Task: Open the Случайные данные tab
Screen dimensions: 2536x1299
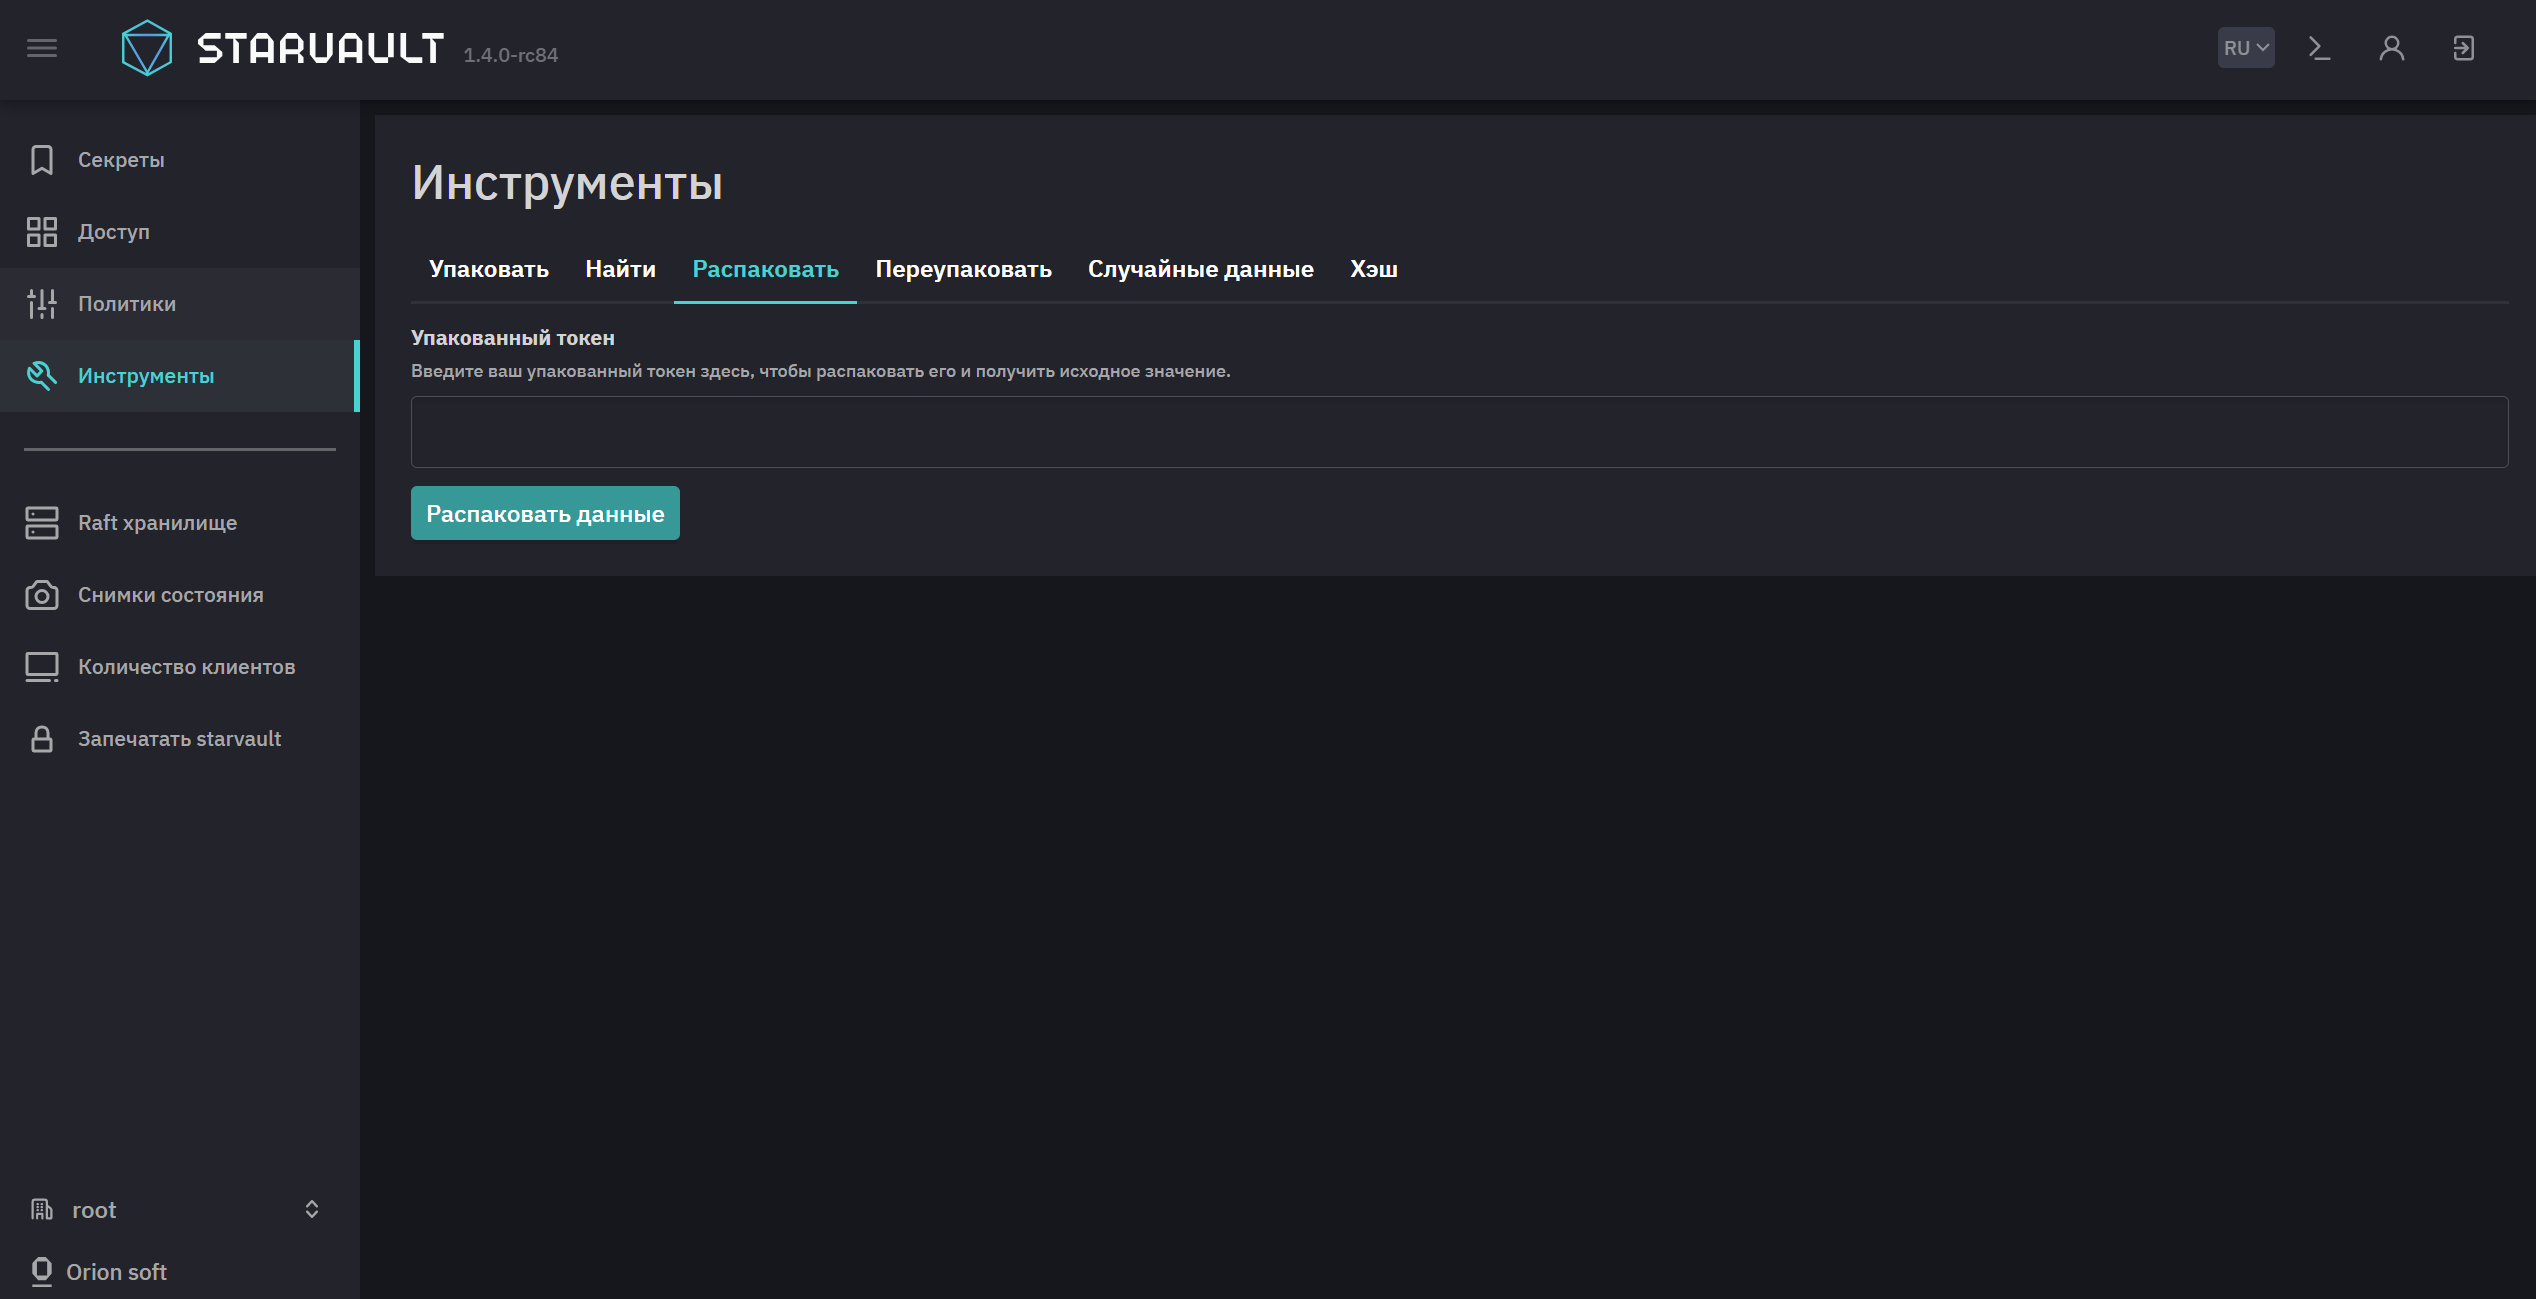Action: 1201,269
